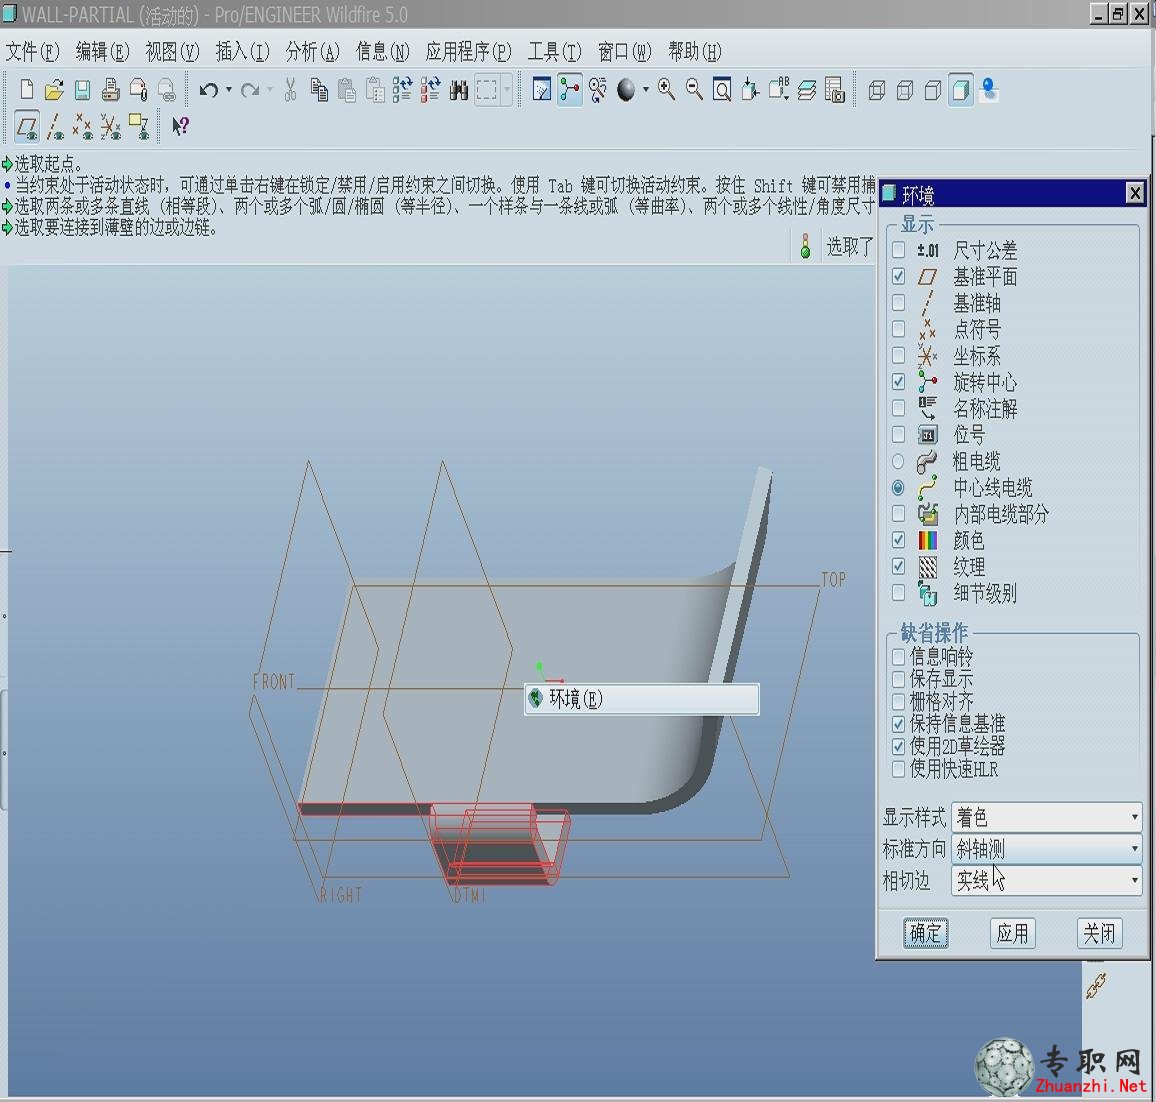1156x1102 pixels.
Task: Toggle datum planes display toolbar icon
Action: tap(27, 127)
